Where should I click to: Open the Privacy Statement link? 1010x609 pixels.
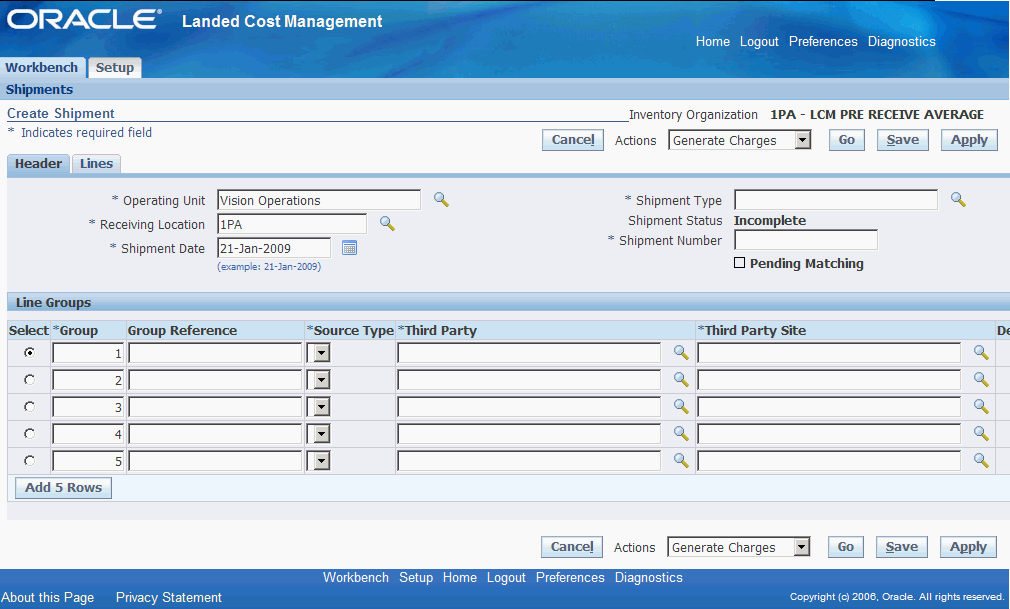(169, 597)
